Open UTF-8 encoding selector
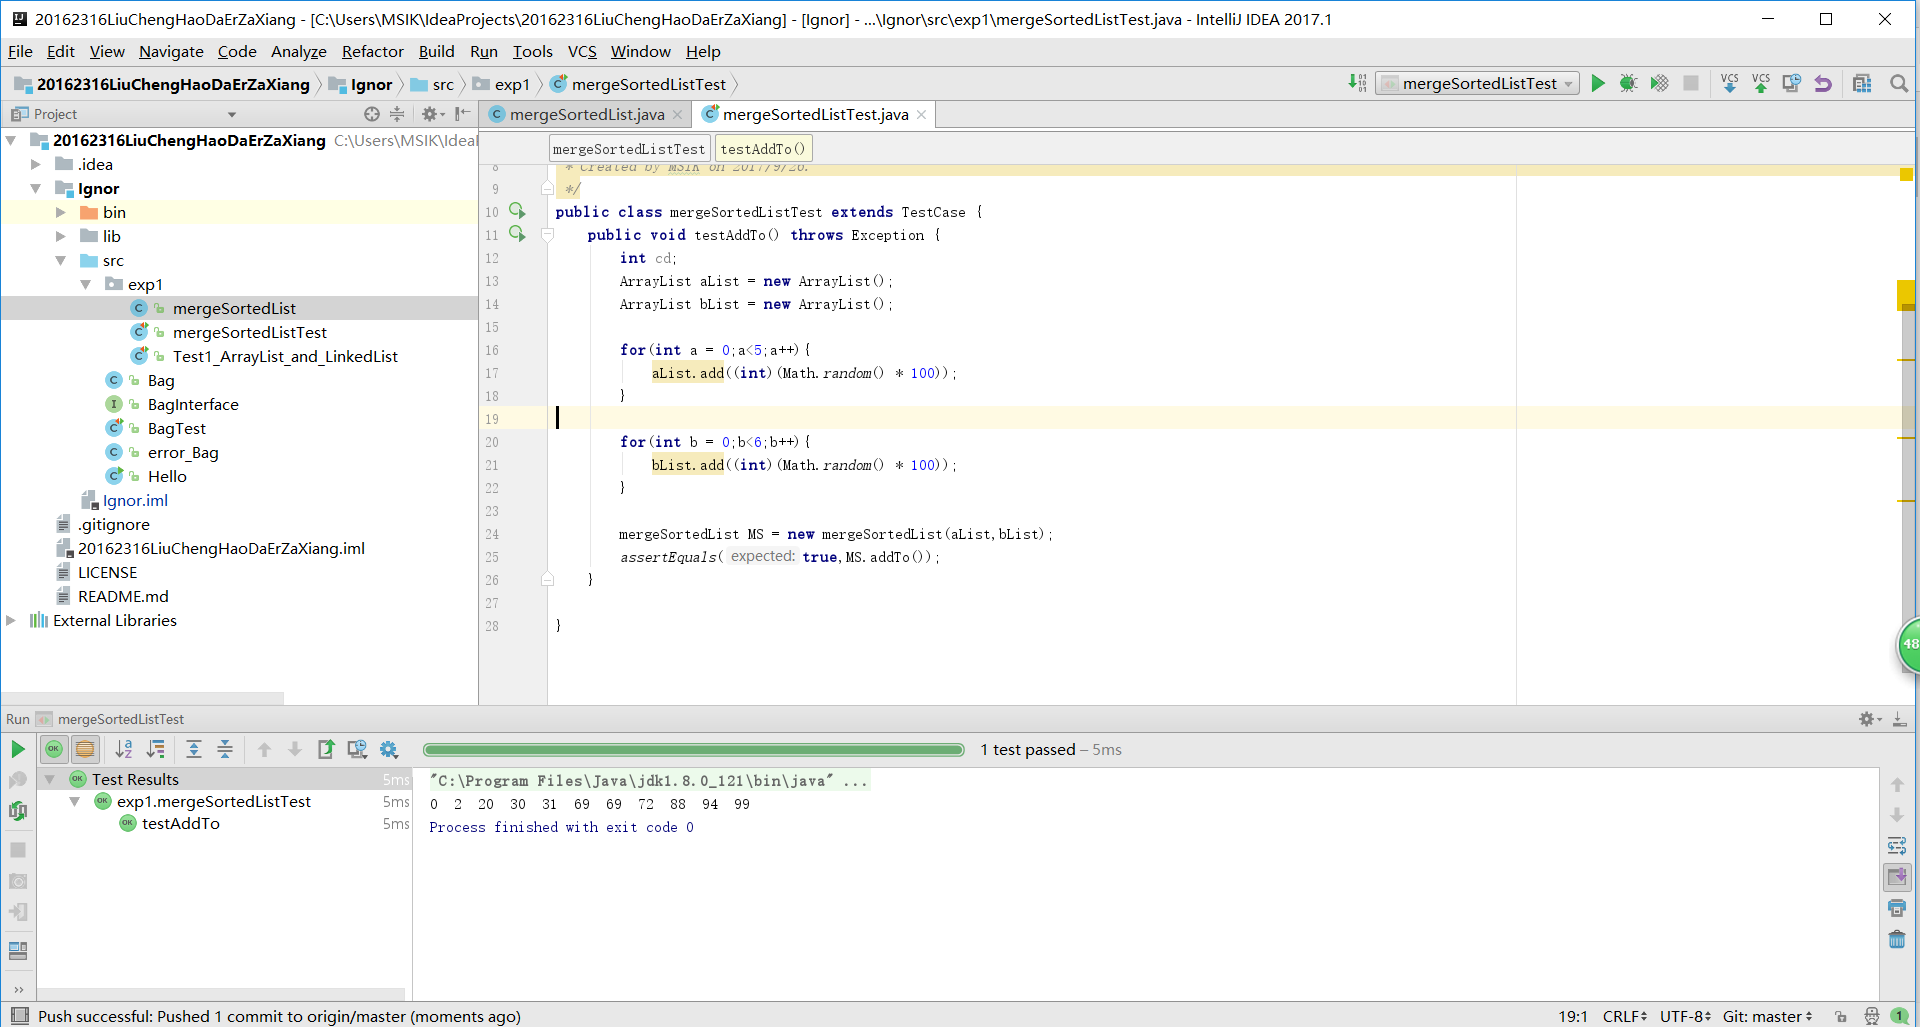The width and height of the screenshot is (1920, 1027). tap(1685, 1016)
